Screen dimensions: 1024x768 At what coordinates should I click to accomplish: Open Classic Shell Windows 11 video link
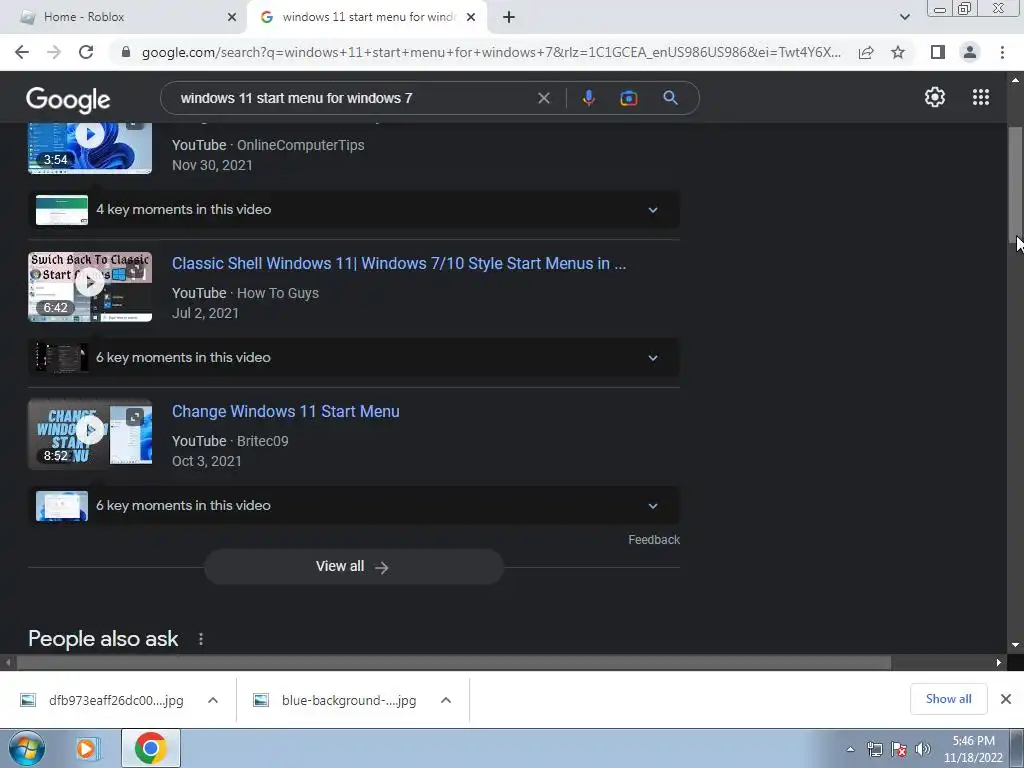point(398,263)
